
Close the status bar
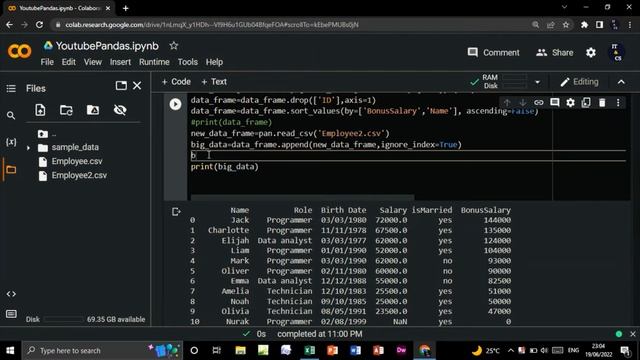(633, 334)
